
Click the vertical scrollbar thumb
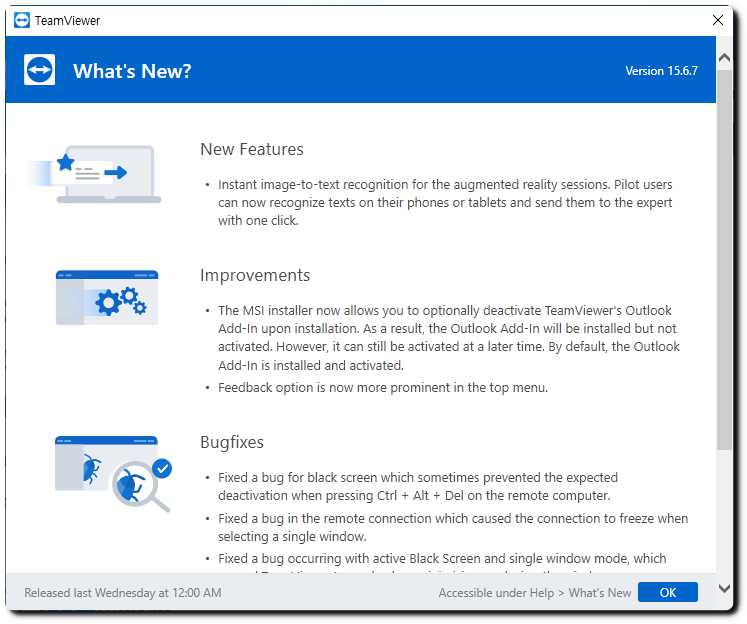(724, 260)
